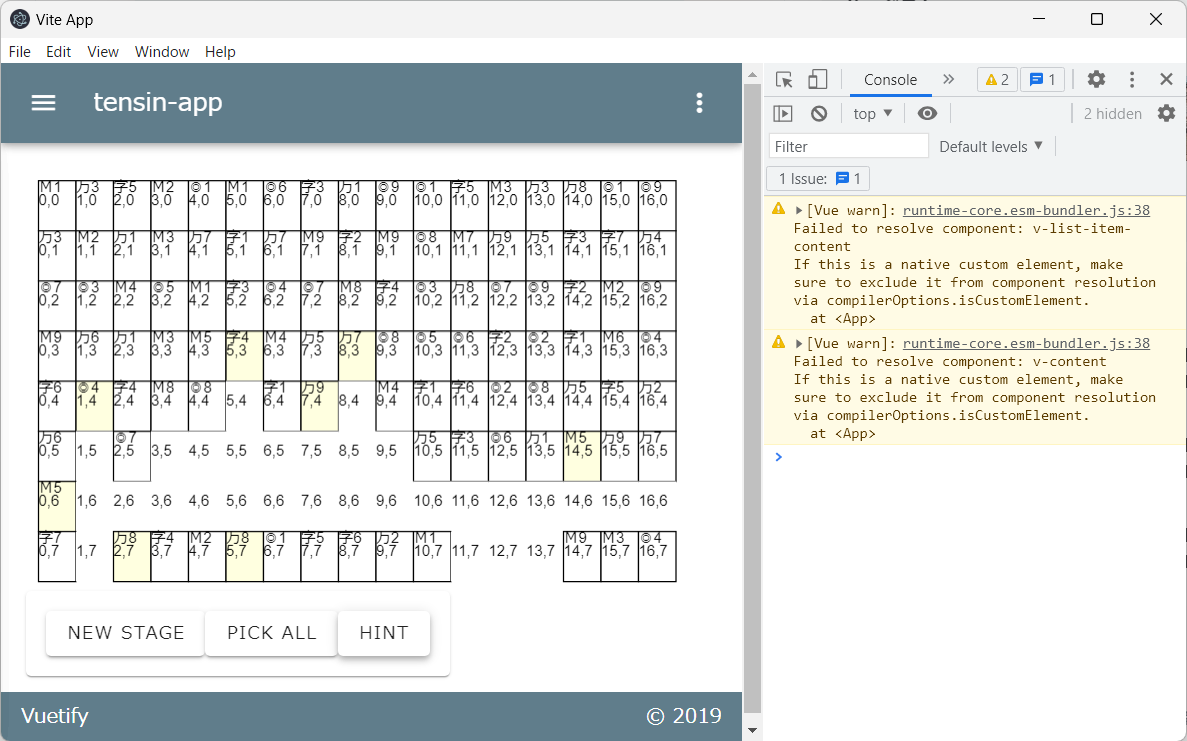
Task: Click the eye icon for live expressions
Action: click(927, 114)
